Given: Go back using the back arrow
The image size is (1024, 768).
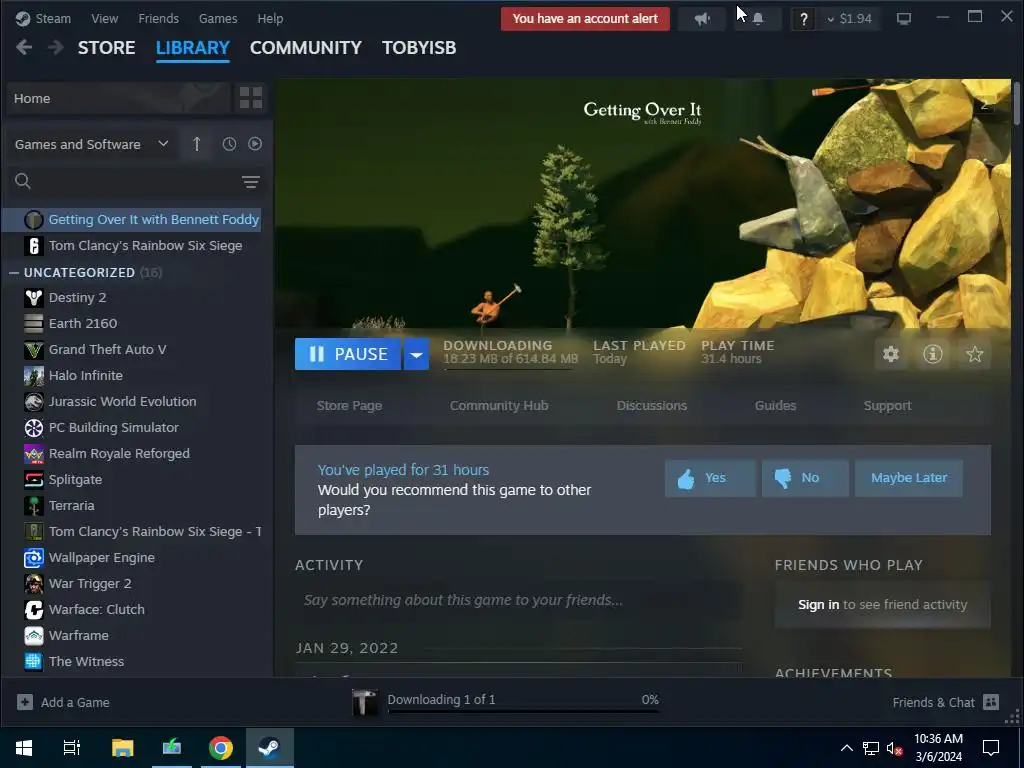Looking at the screenshot, I should (x=24, y=47).
